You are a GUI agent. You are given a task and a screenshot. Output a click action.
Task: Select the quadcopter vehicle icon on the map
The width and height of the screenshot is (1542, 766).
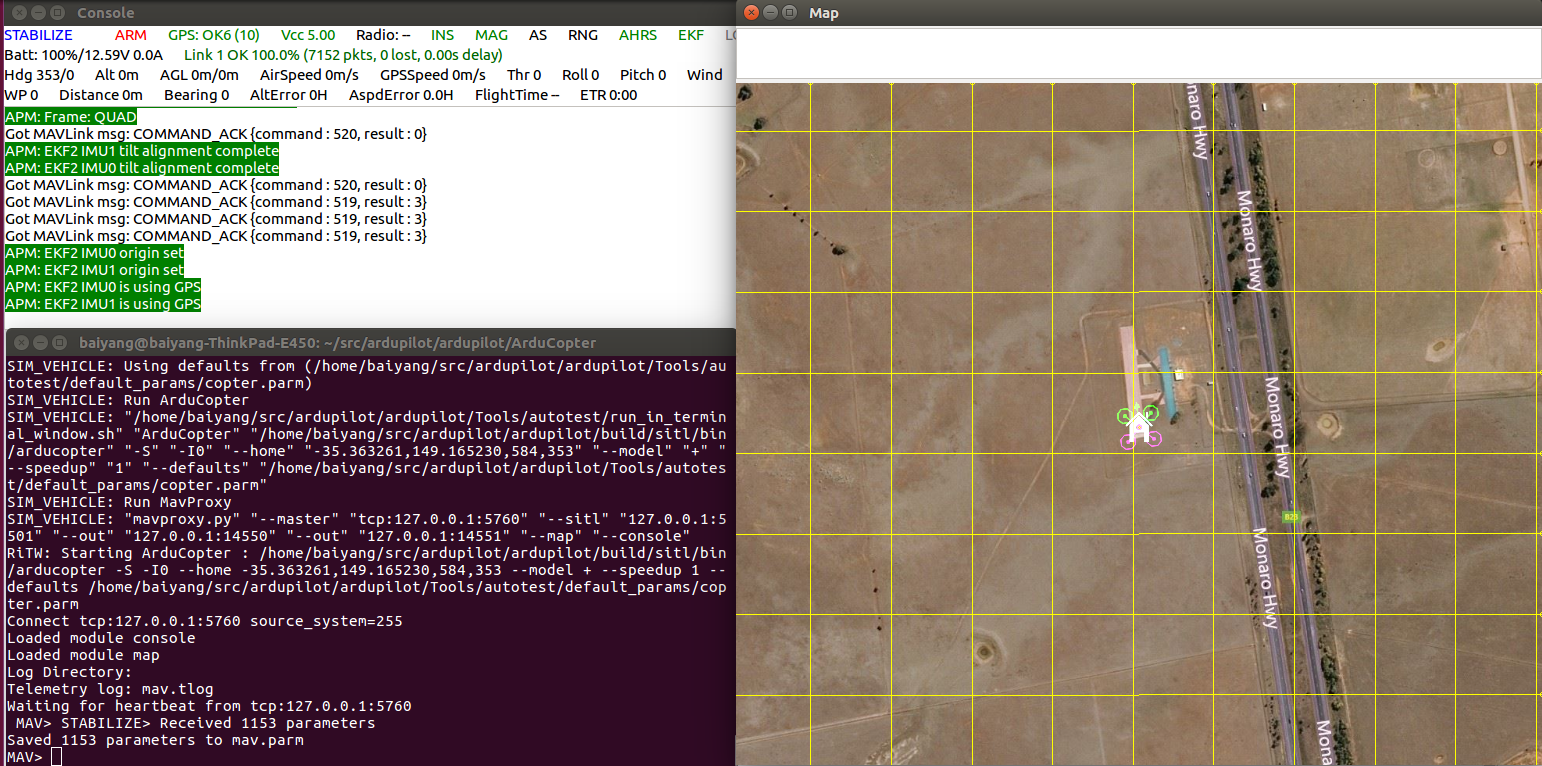(x=1138, y=426)
